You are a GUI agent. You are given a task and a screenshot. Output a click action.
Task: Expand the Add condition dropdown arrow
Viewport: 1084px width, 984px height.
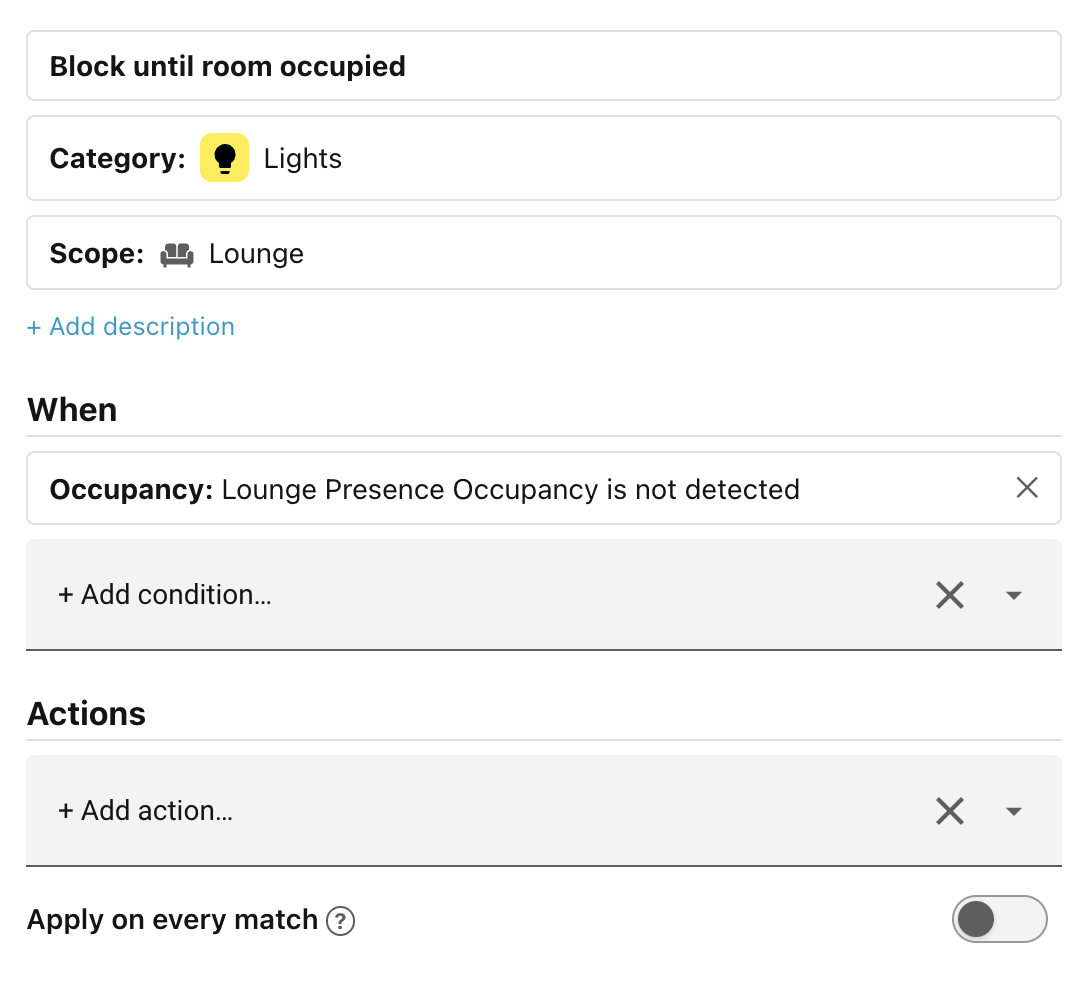click(x=1013, y=595)
